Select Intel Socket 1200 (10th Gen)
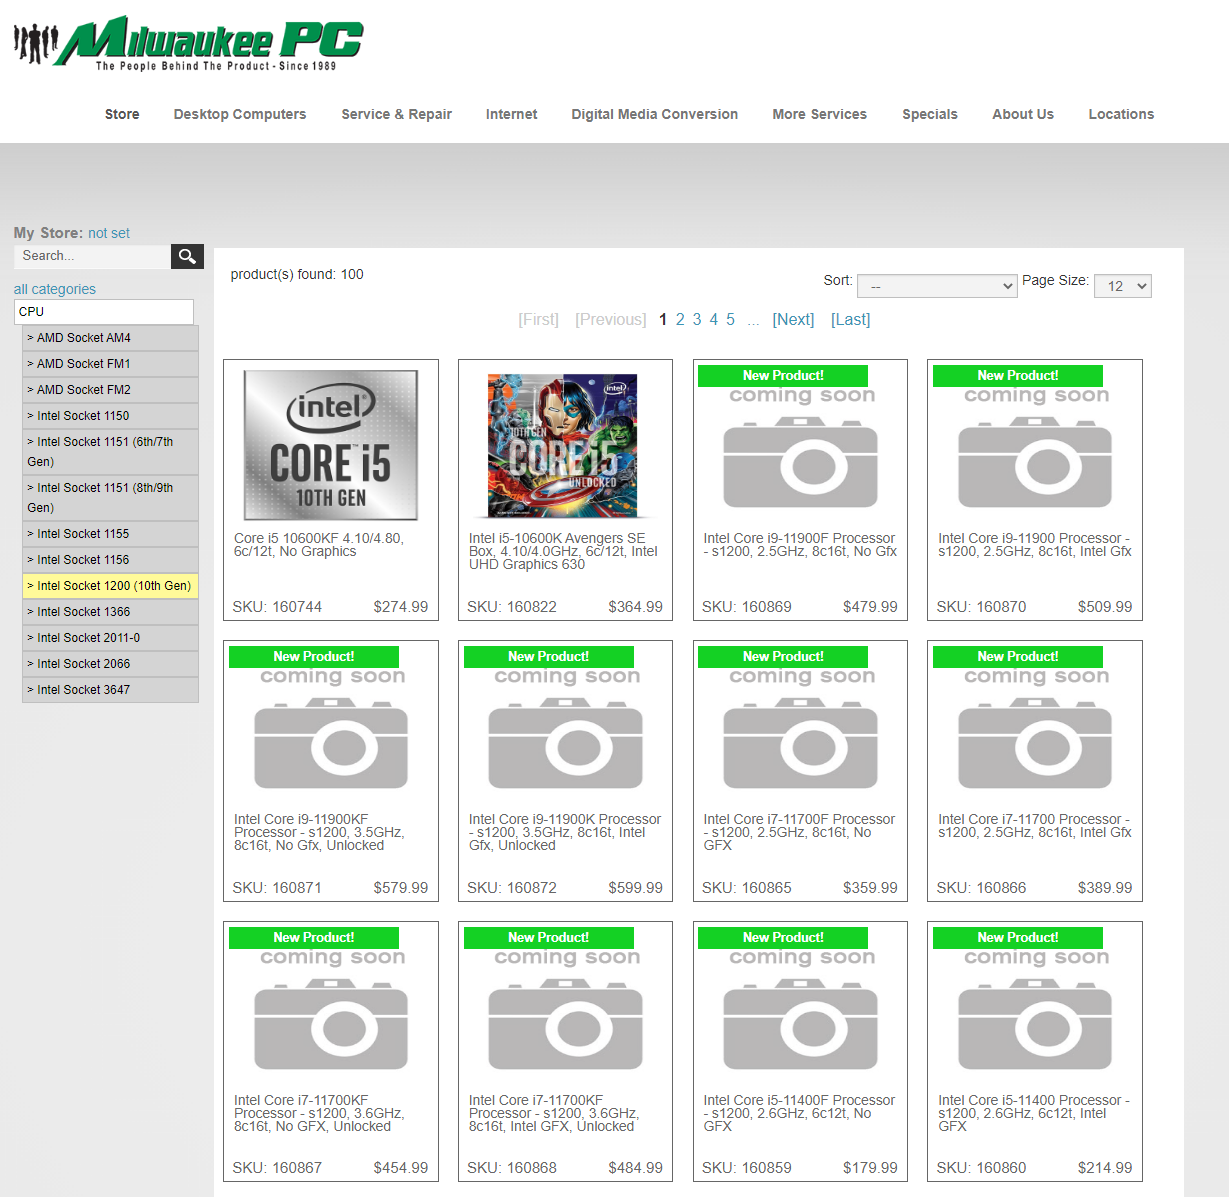The image size is (1229, 1197). coord(111,586)
